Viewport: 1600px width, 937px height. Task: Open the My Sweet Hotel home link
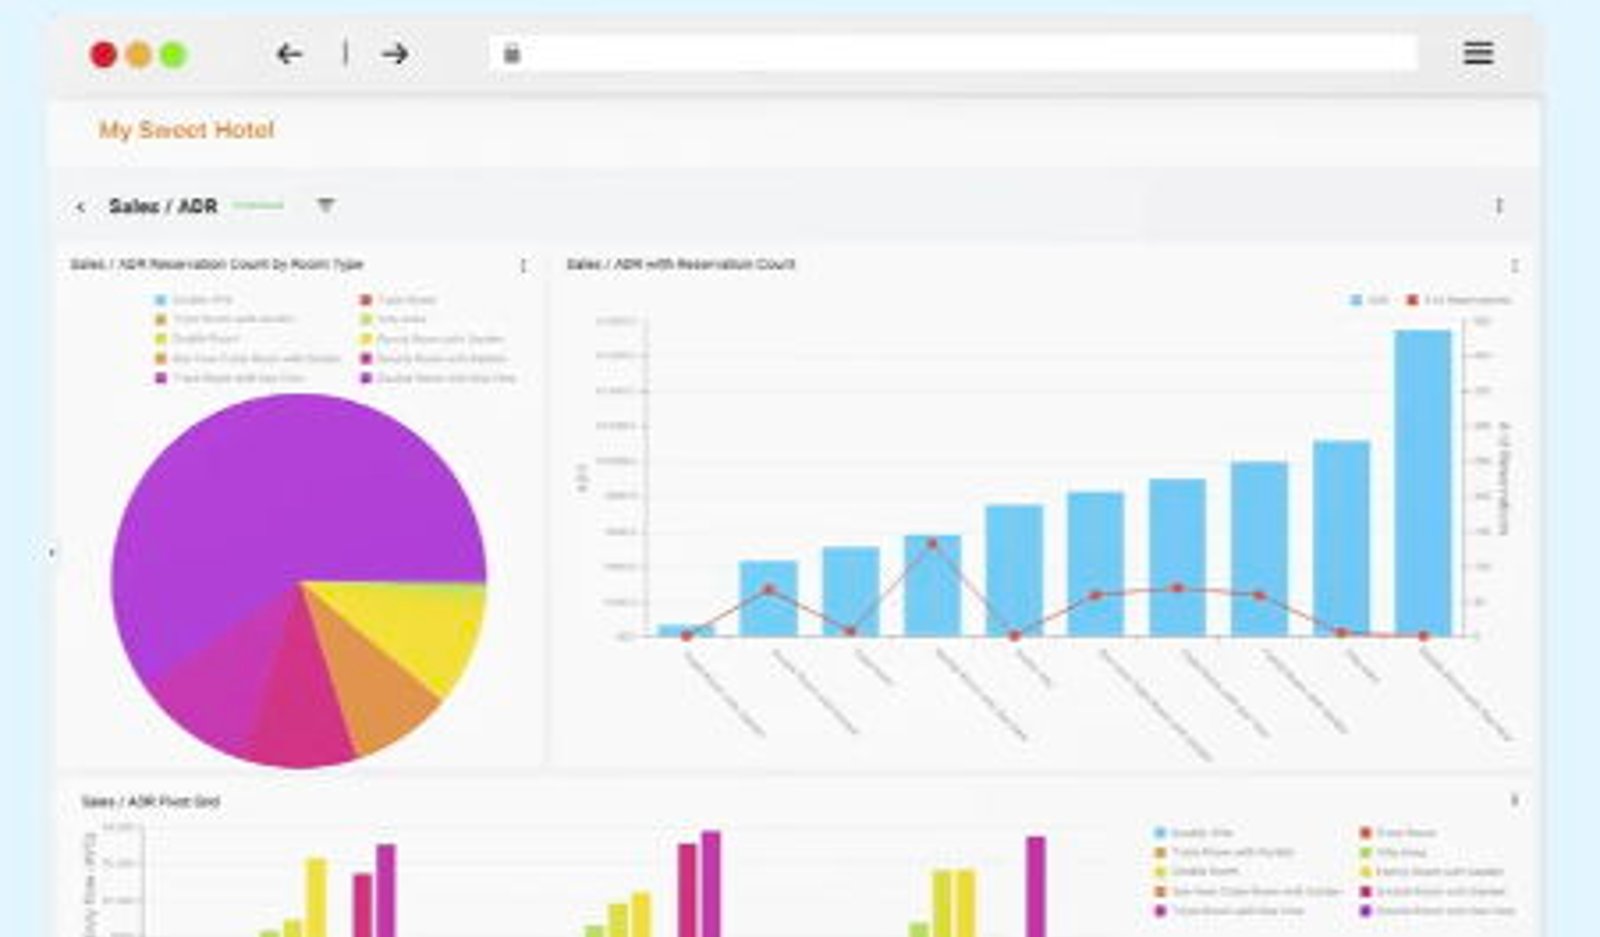(x=186, y=130)
